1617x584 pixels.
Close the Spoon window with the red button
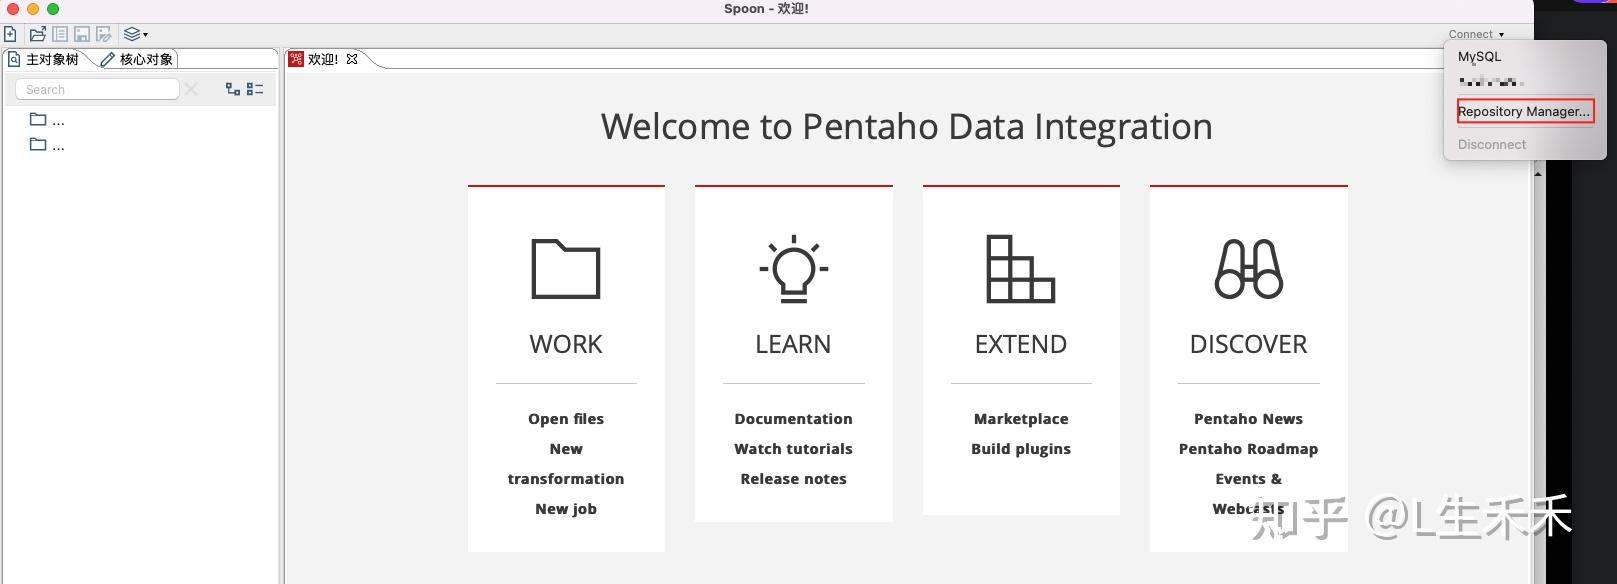(x=13, y=8)
